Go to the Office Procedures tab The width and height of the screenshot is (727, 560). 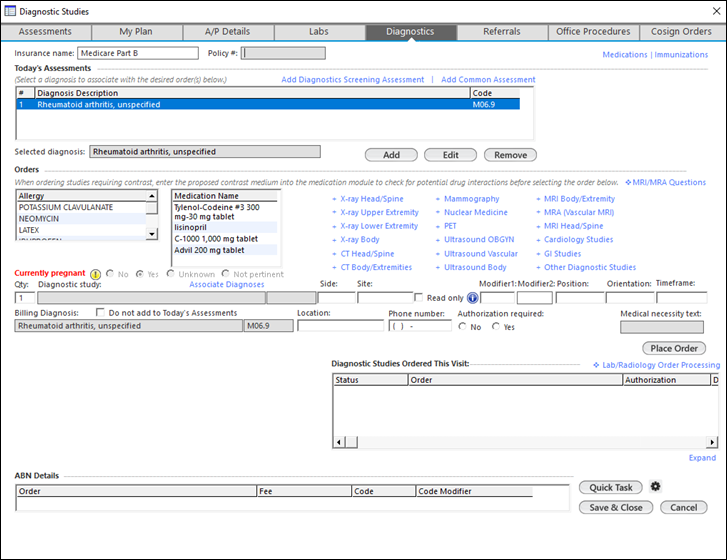[x=593, y=32]
